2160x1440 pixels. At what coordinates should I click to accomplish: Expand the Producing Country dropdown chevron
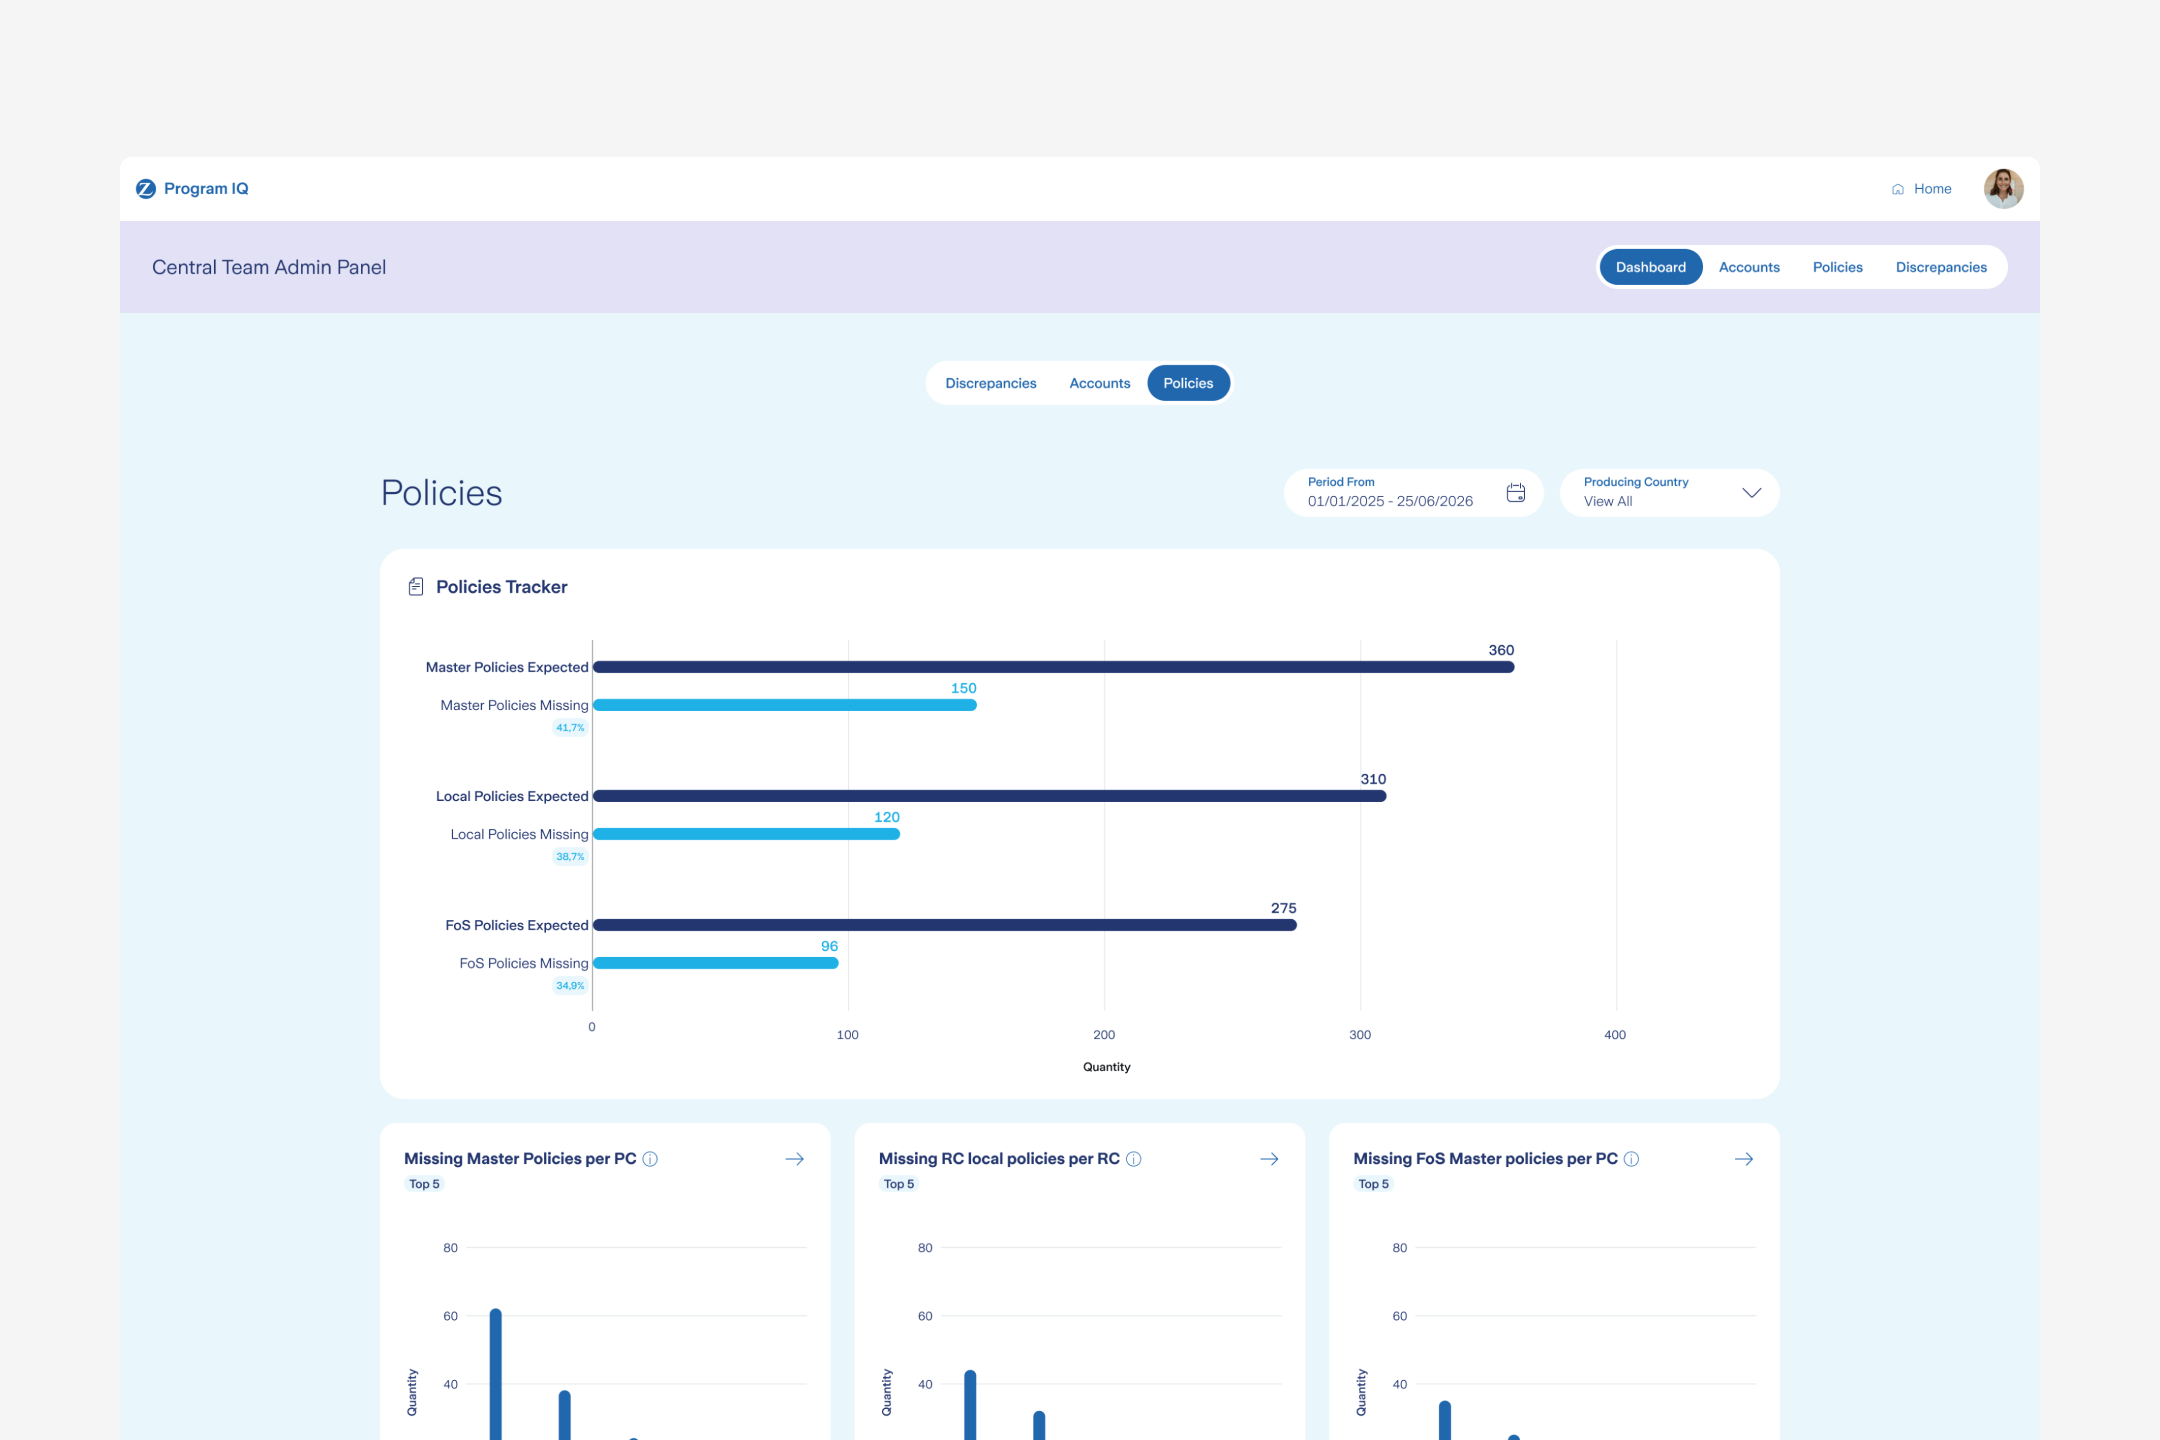tap(1751, 493)
